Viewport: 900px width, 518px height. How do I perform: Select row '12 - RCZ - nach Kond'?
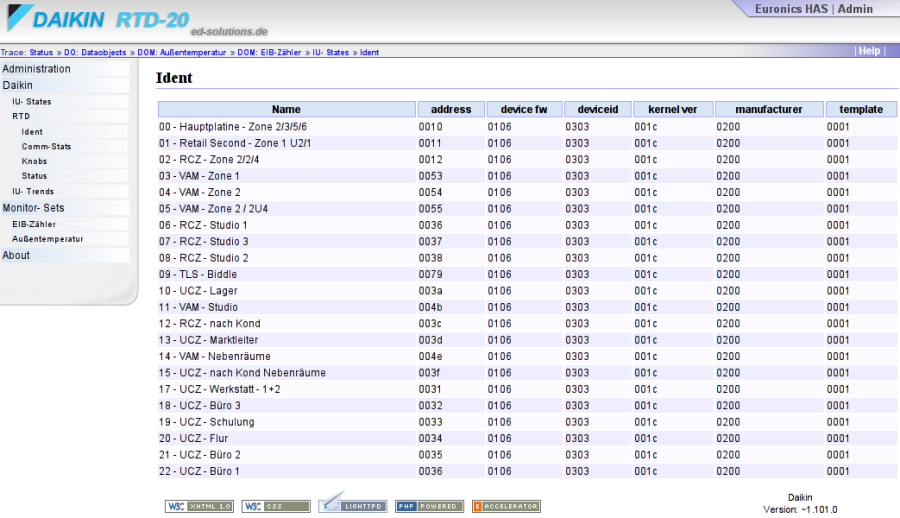tap(527, 323)
